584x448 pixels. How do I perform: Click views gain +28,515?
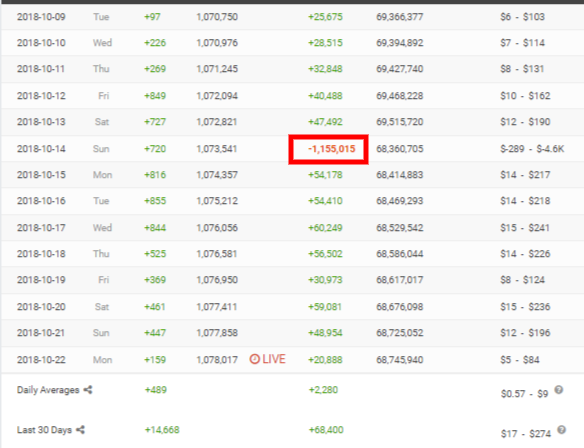pyautogui.click(x=325, y=43)
